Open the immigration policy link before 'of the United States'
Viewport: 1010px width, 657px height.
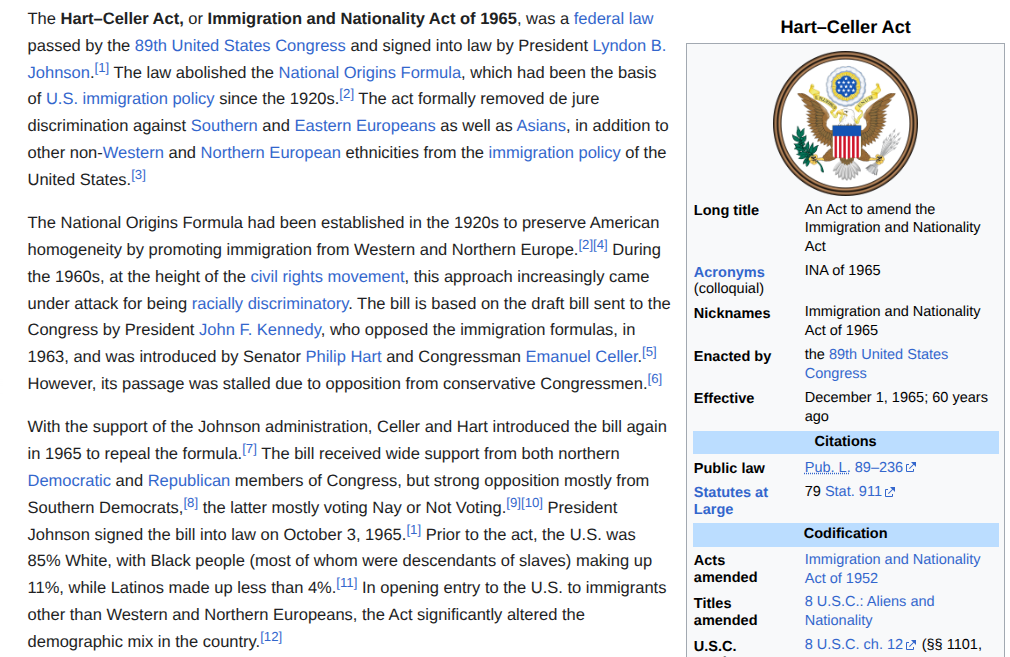click(554, 153)
